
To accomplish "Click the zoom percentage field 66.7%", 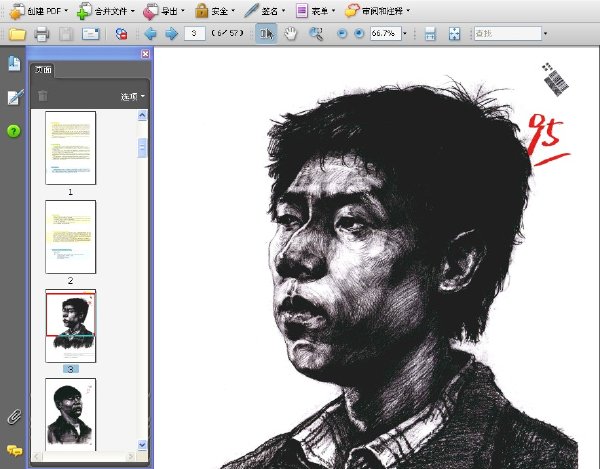I will tap(385, 33).
